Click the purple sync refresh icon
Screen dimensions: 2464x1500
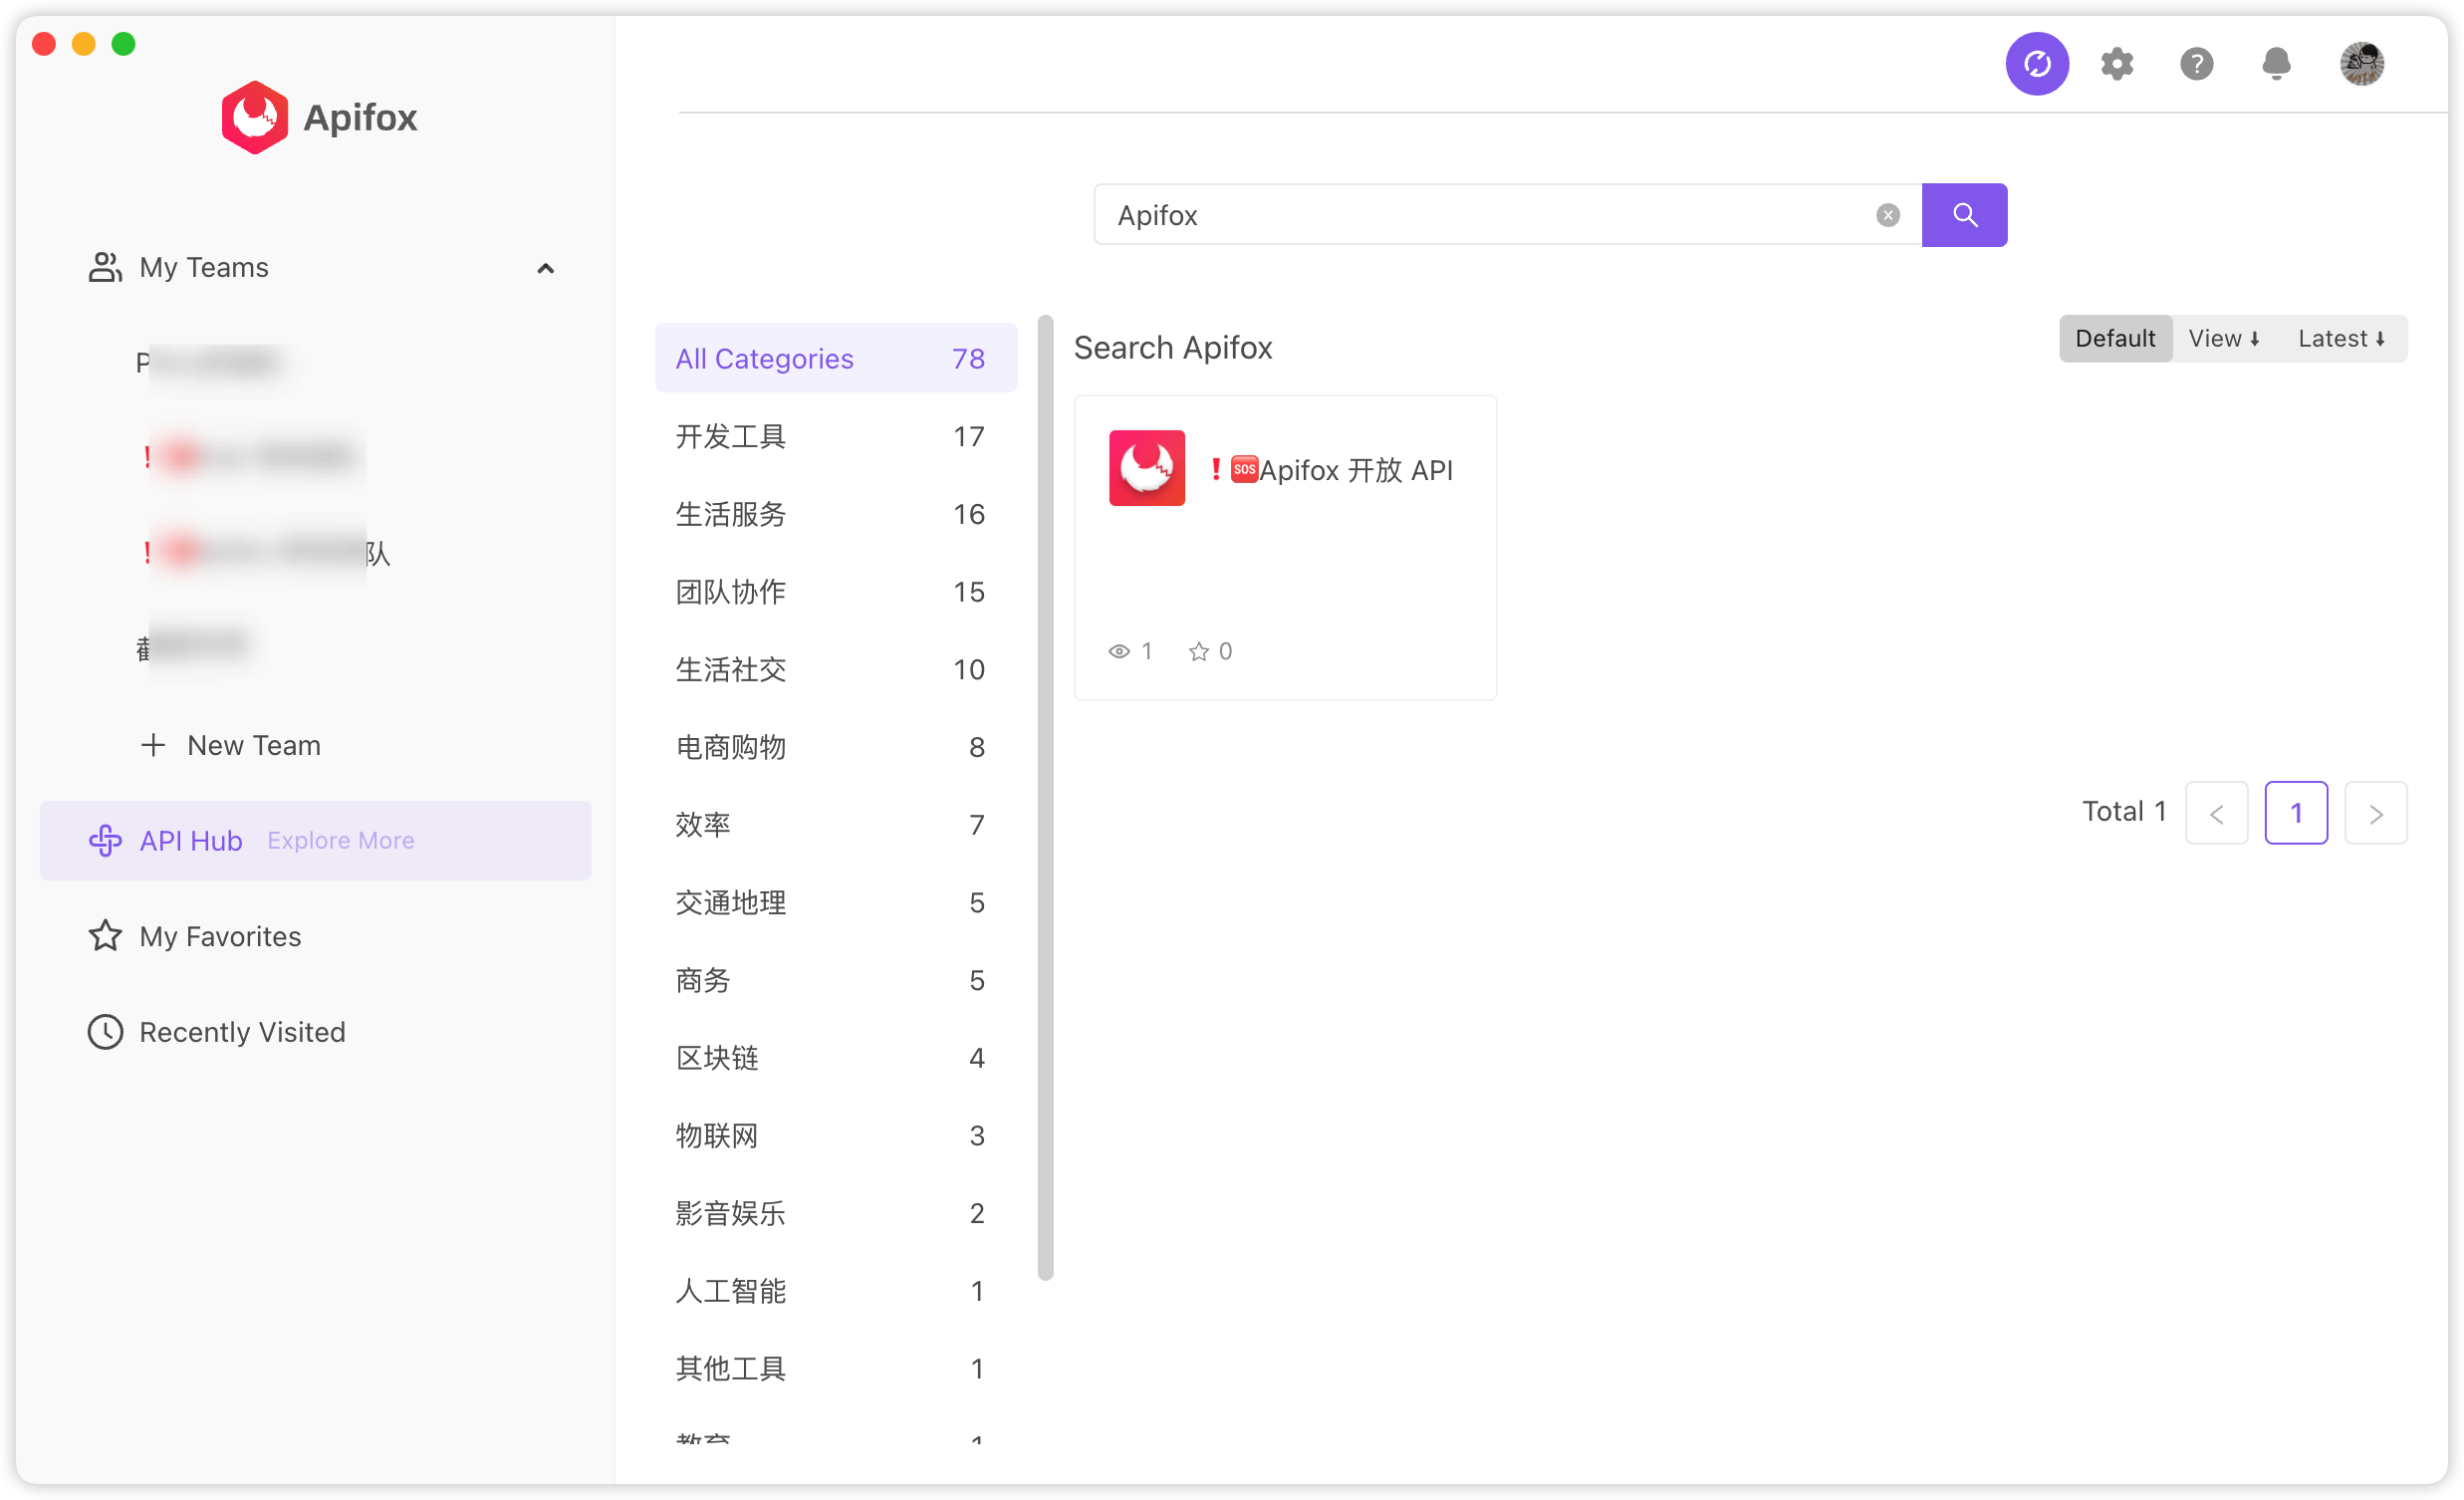(2037, 64)
